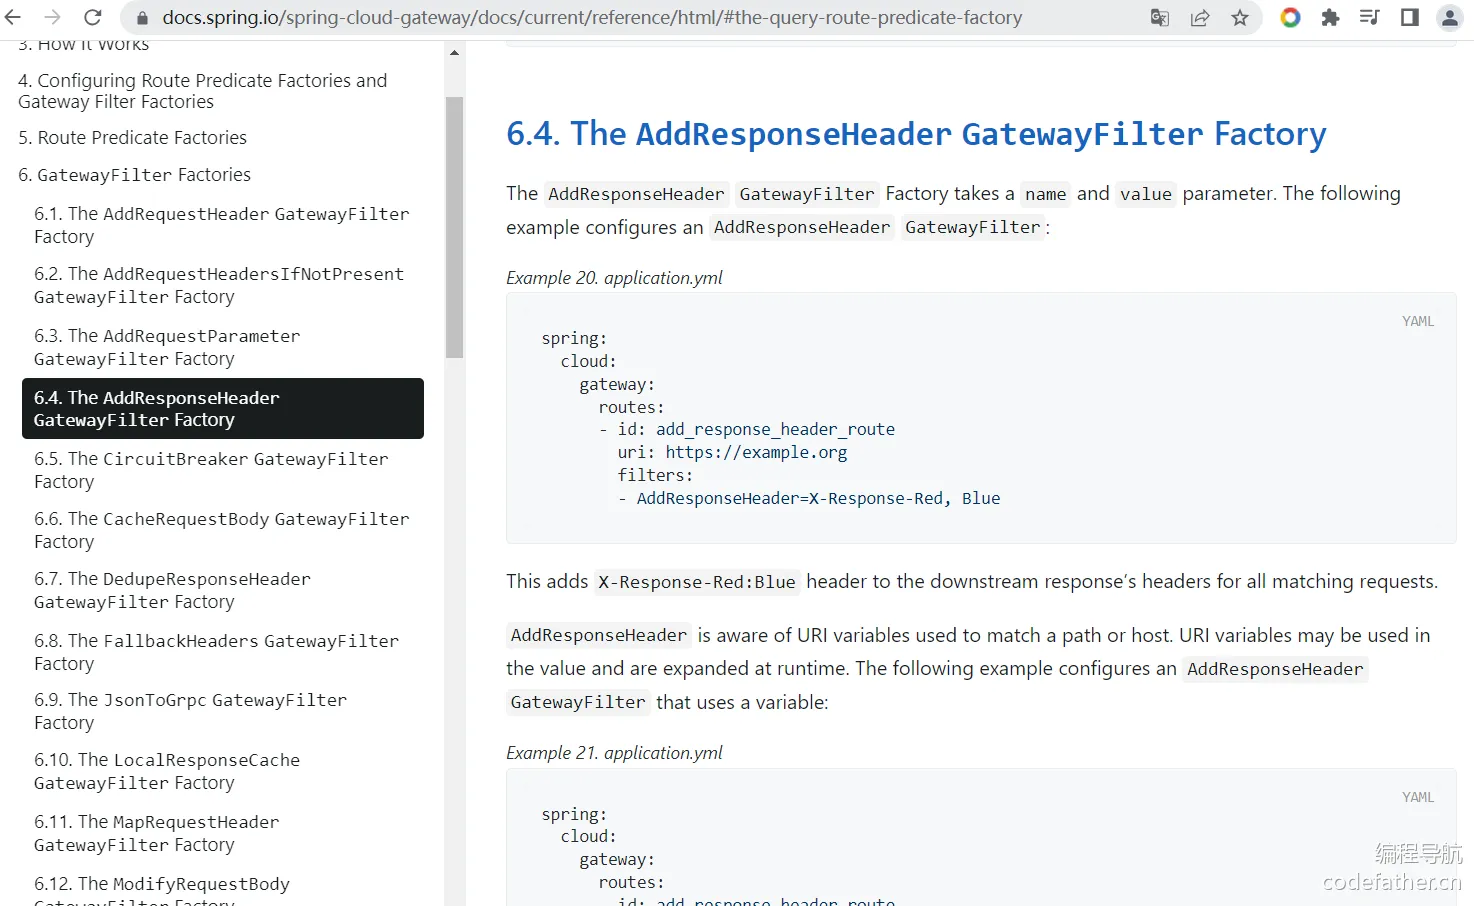This screenshot has height=906, width=1474.
Task: Go to 6.5 CircuitBreaker GatewayFilter Factory
Action: (x=211, y=470)
